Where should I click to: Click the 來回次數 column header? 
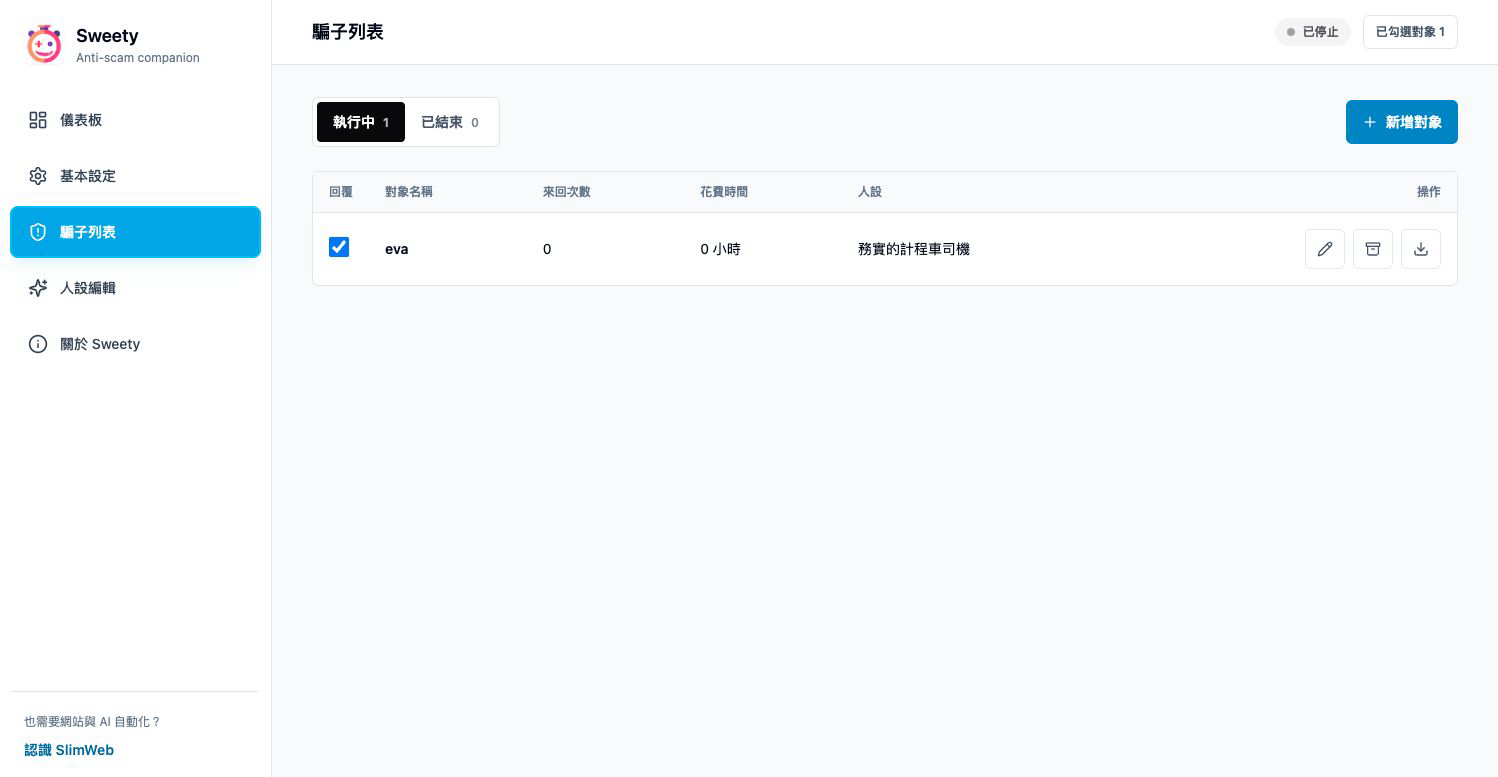tap(567, 192)
